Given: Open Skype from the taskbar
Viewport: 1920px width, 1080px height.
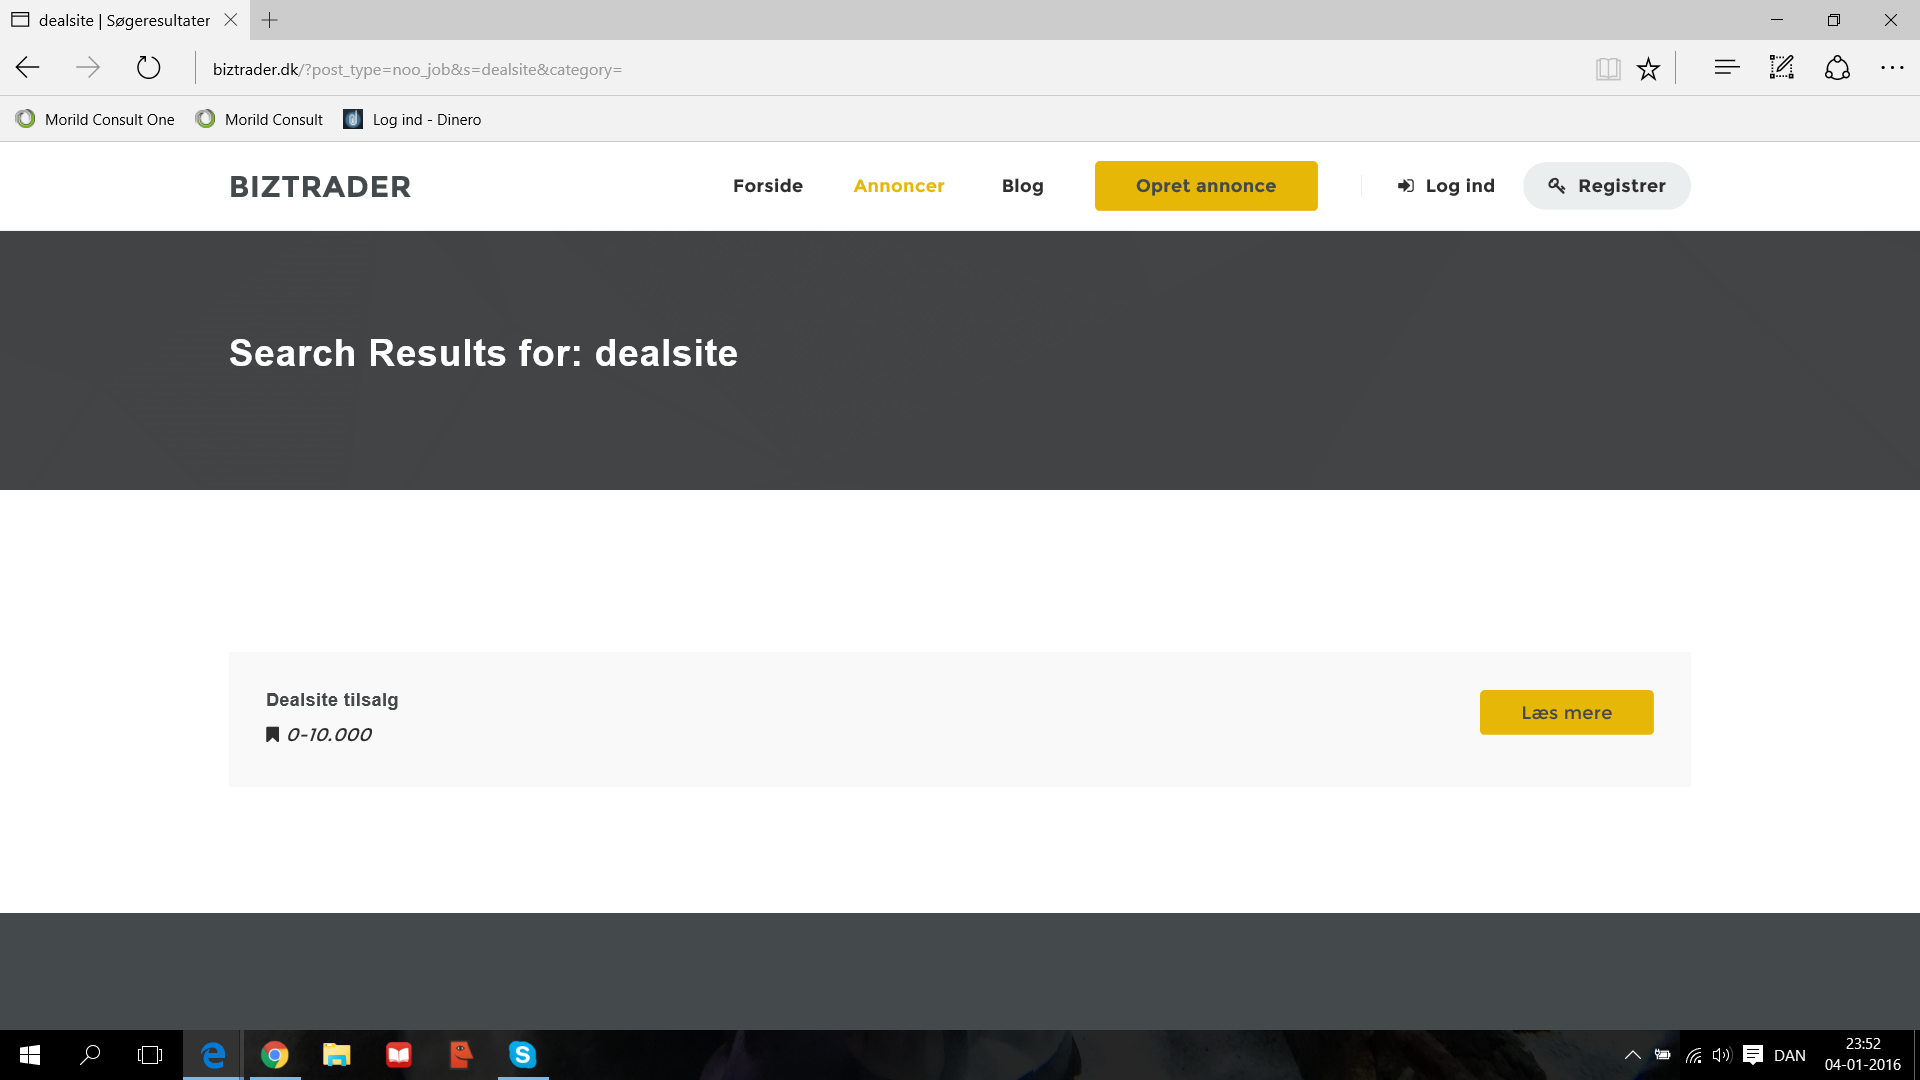Looking at the screenshot, I should pyautogui.click(x=522, y=1055).
